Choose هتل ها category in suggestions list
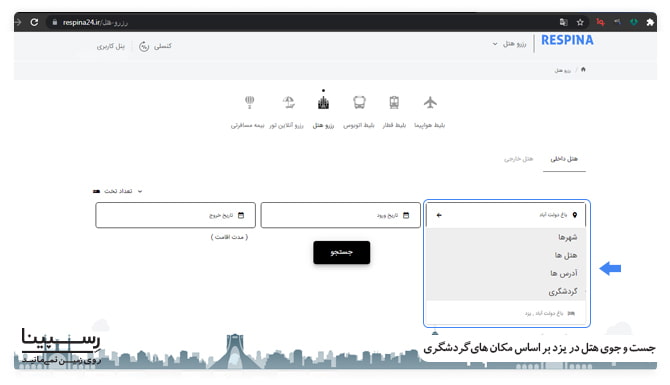670x385 pixels. click(566, 255)
